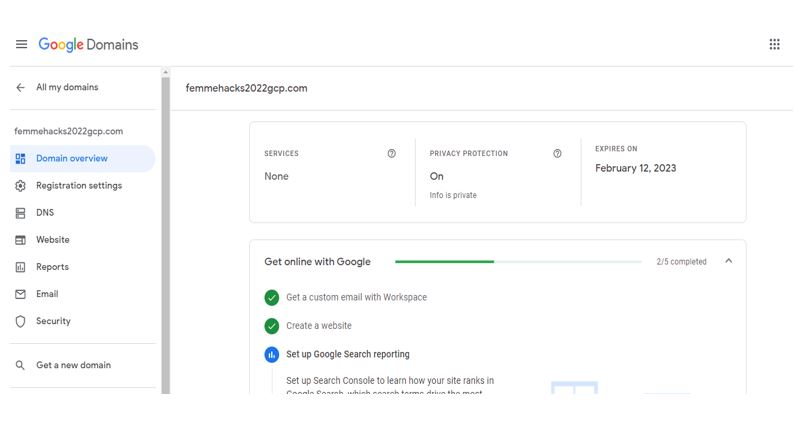
Task: Click the Services None value
Action: (x=276, y=176)
